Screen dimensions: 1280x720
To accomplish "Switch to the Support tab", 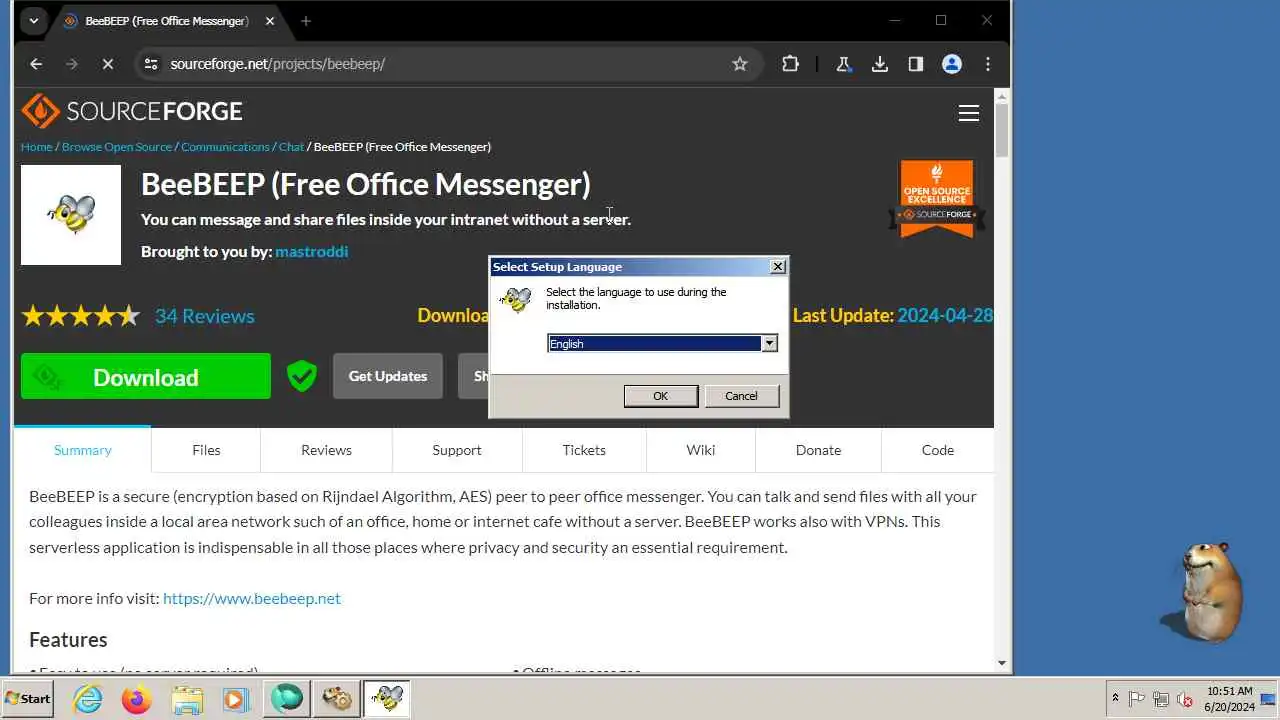I will (457, 450).
